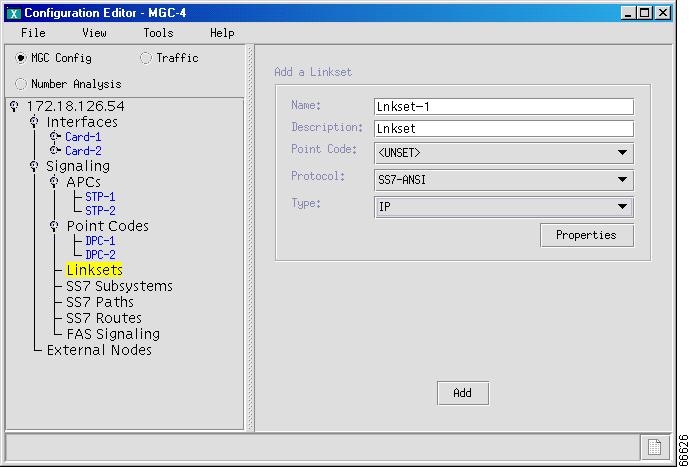691x467 pixels.
Task: Select Card-2 in the tree
Action: click(x=83, y=151)
